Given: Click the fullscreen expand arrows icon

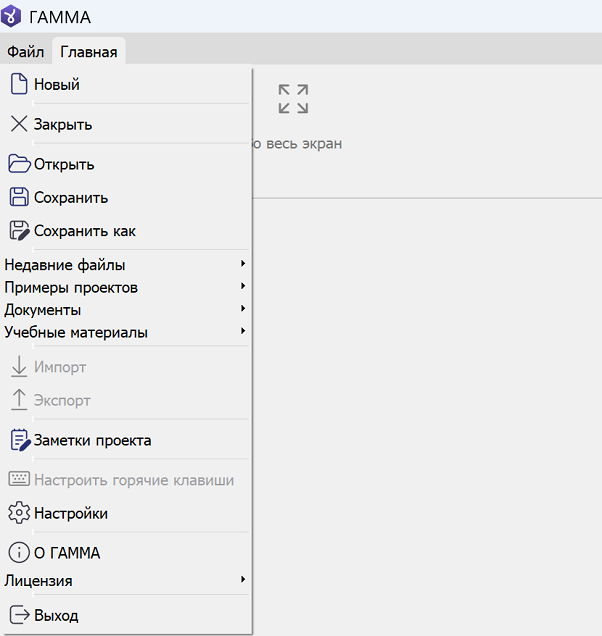Looking at the screenshot, I should 293,99.
